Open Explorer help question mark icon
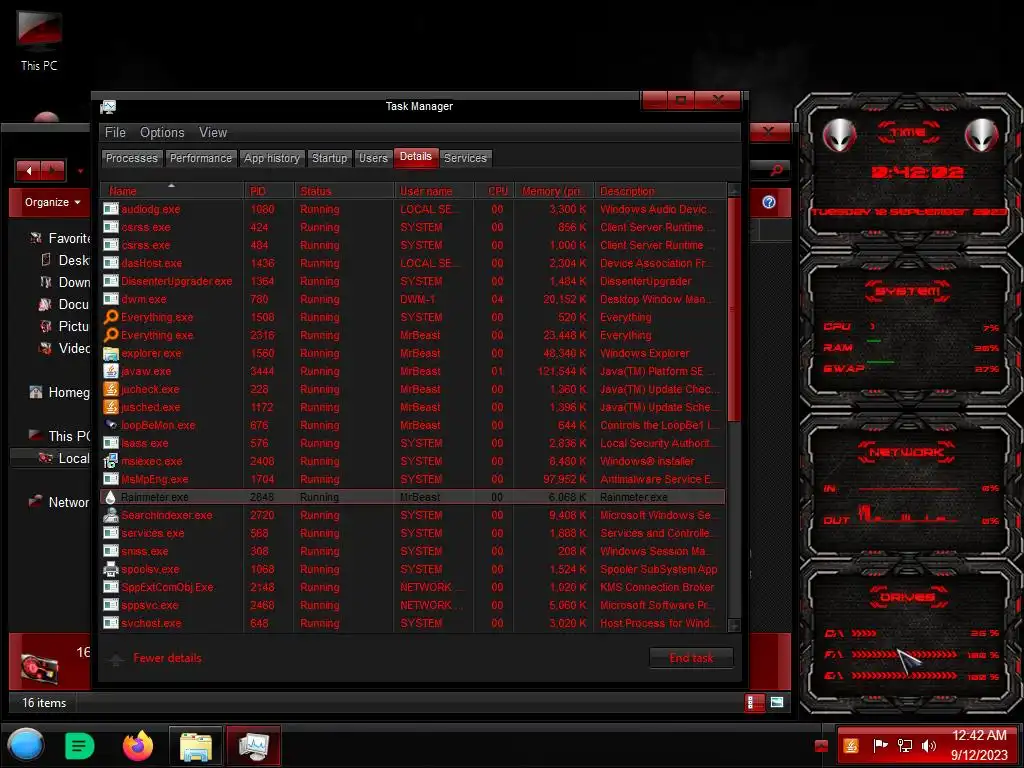This screenshot has height=768, width=1024. pos(769,202)
